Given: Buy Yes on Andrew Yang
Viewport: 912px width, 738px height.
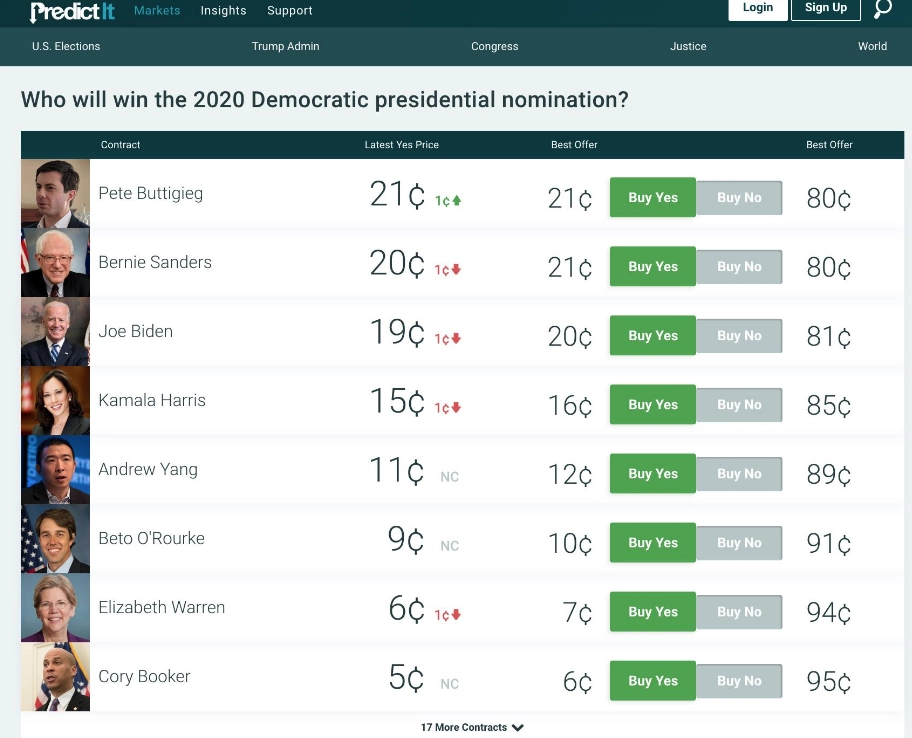Looking at the screenshot, I should tap(653, 473).
